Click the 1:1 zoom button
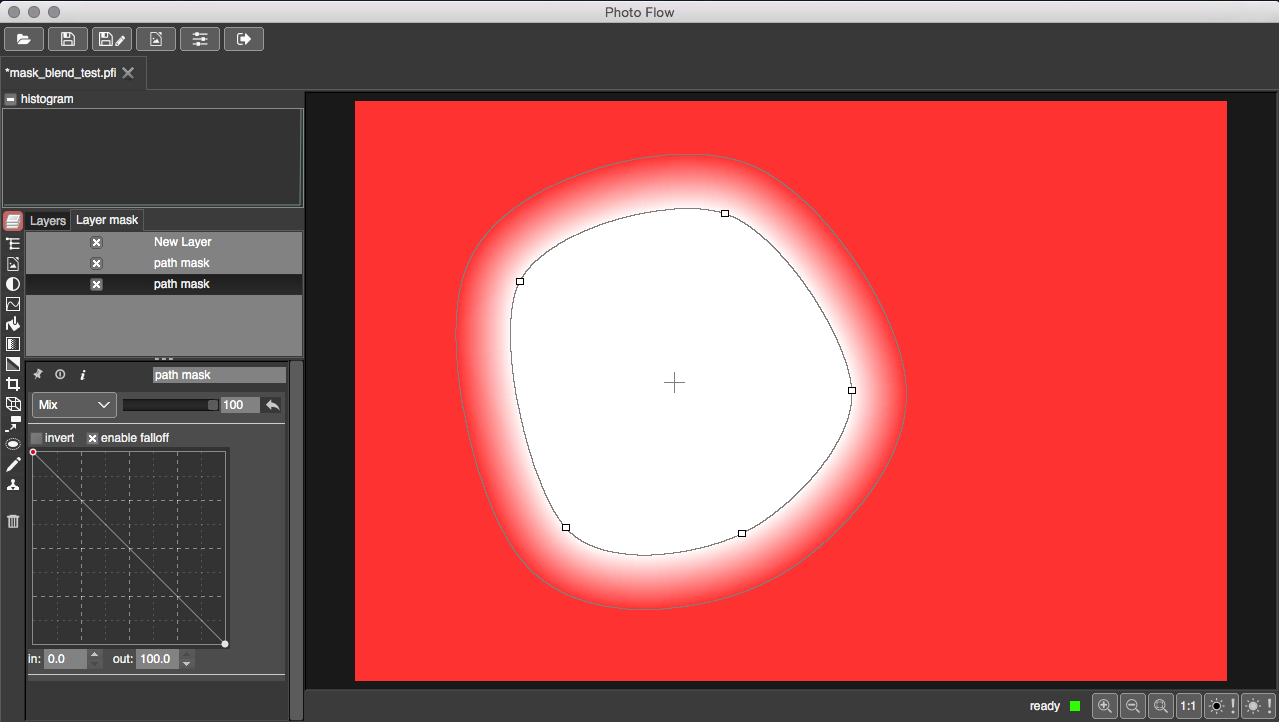 coord(1188,706)
